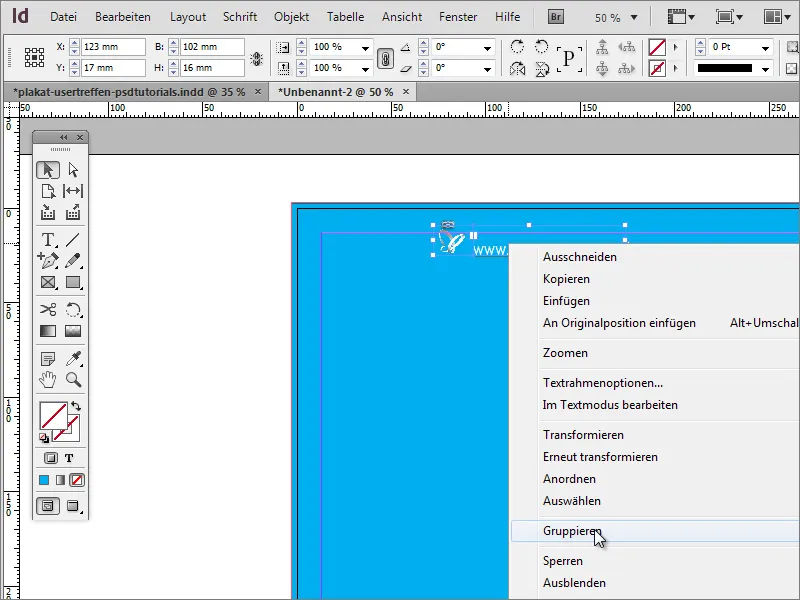Click the flip vertical icon
800x600 pixels.
point(542,68)
